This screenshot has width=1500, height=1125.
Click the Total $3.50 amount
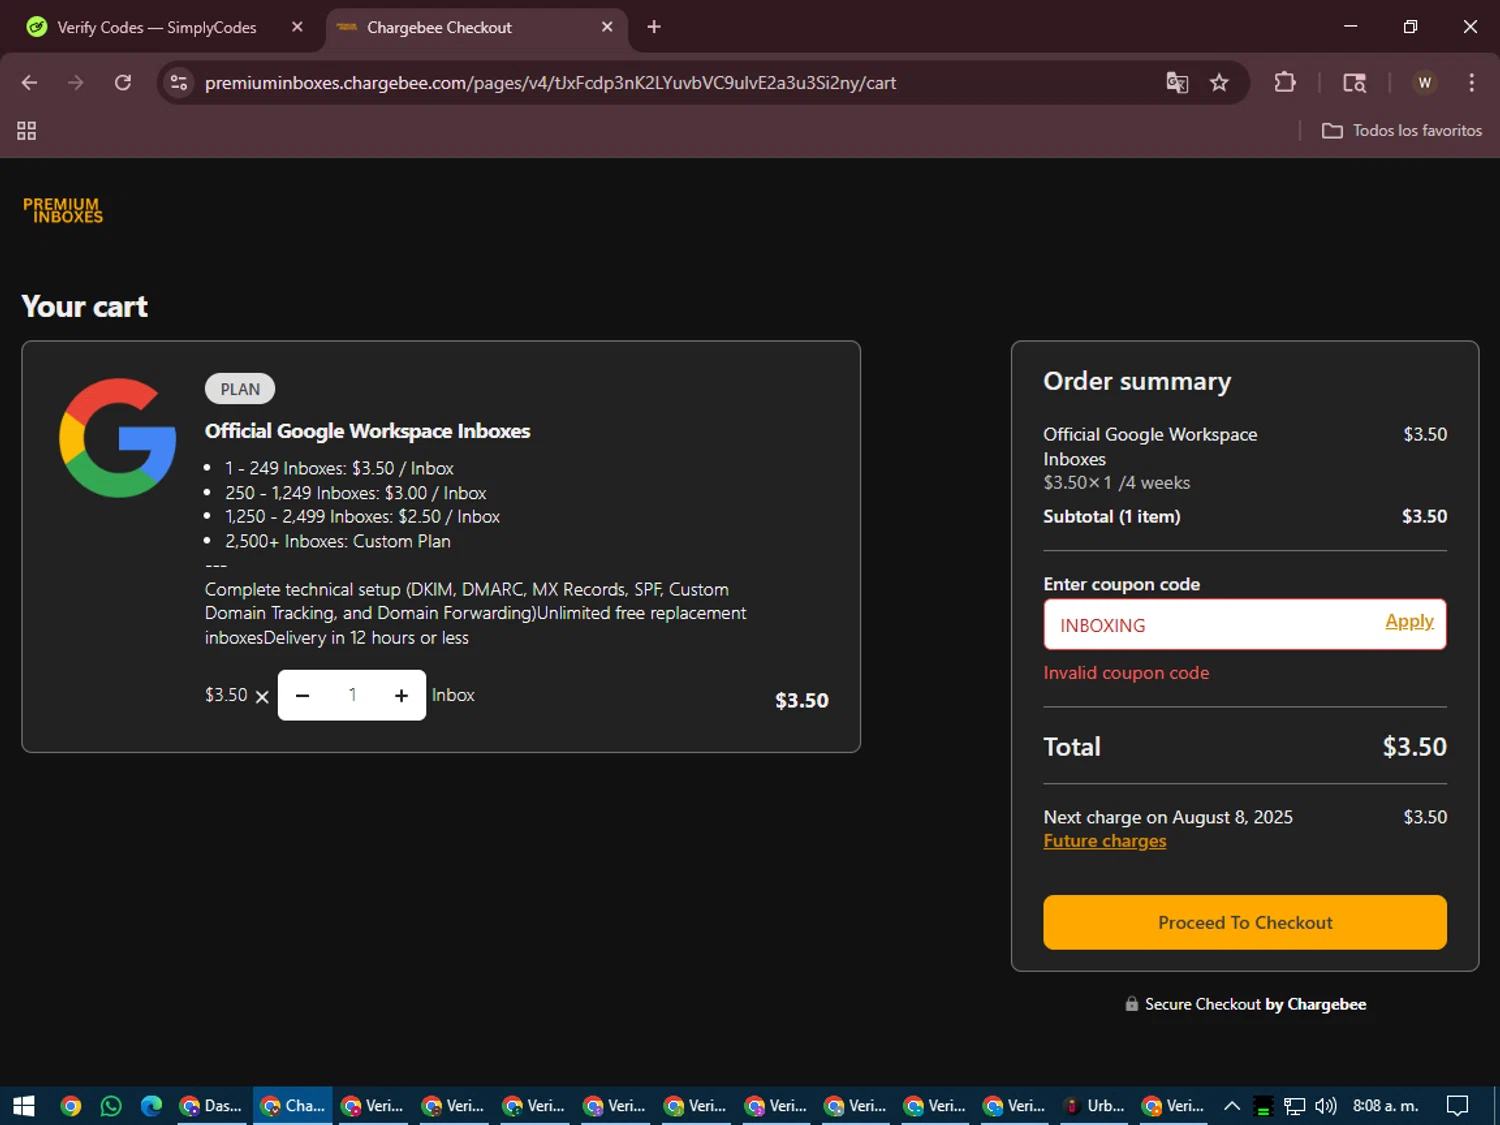click(x=1414, y=747)
